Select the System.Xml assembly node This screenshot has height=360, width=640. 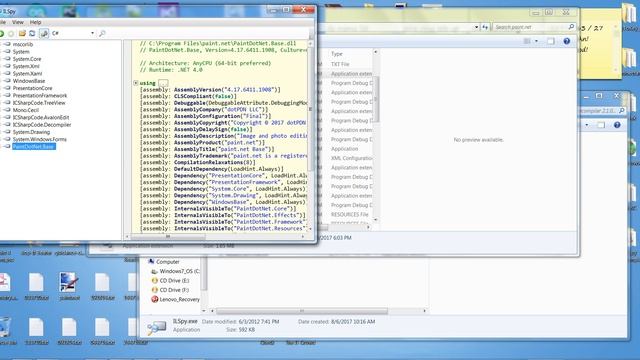coord(26,66)
